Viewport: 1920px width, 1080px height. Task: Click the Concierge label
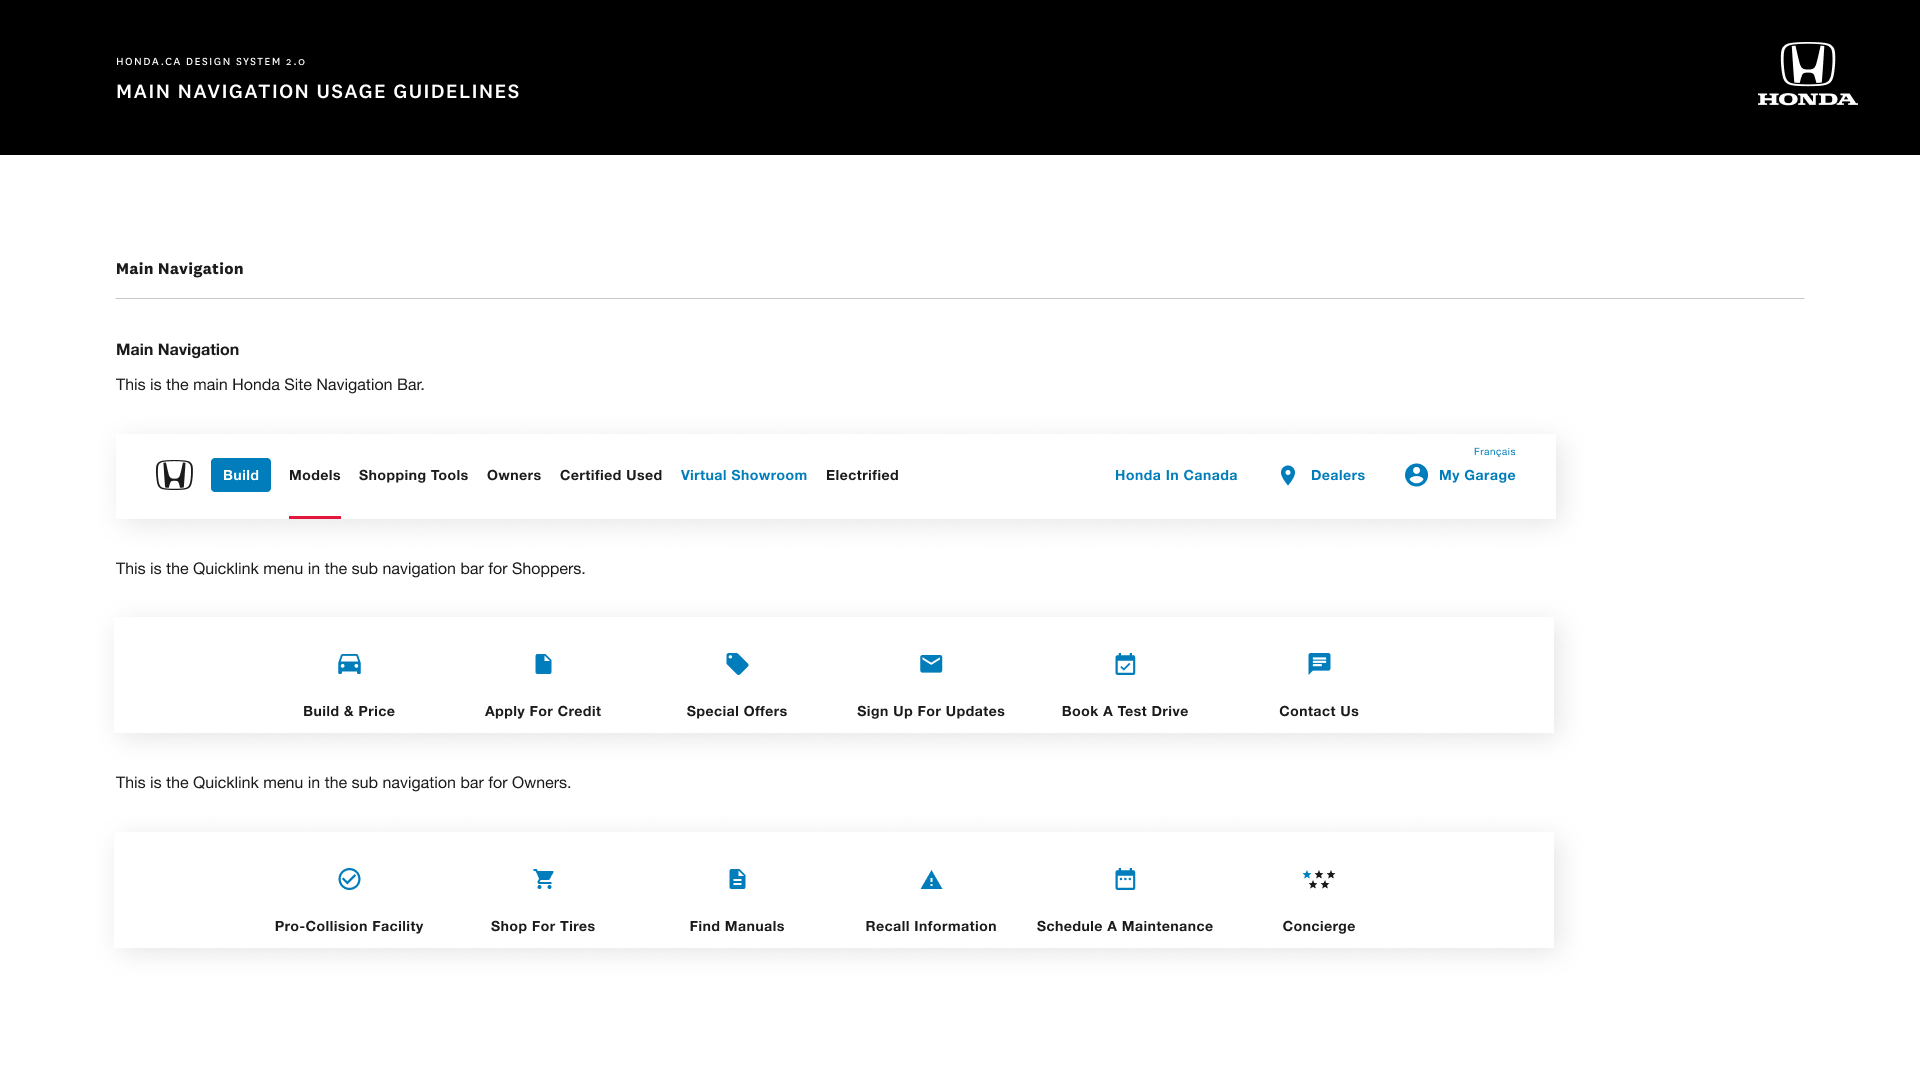(x=1319, y=926)
